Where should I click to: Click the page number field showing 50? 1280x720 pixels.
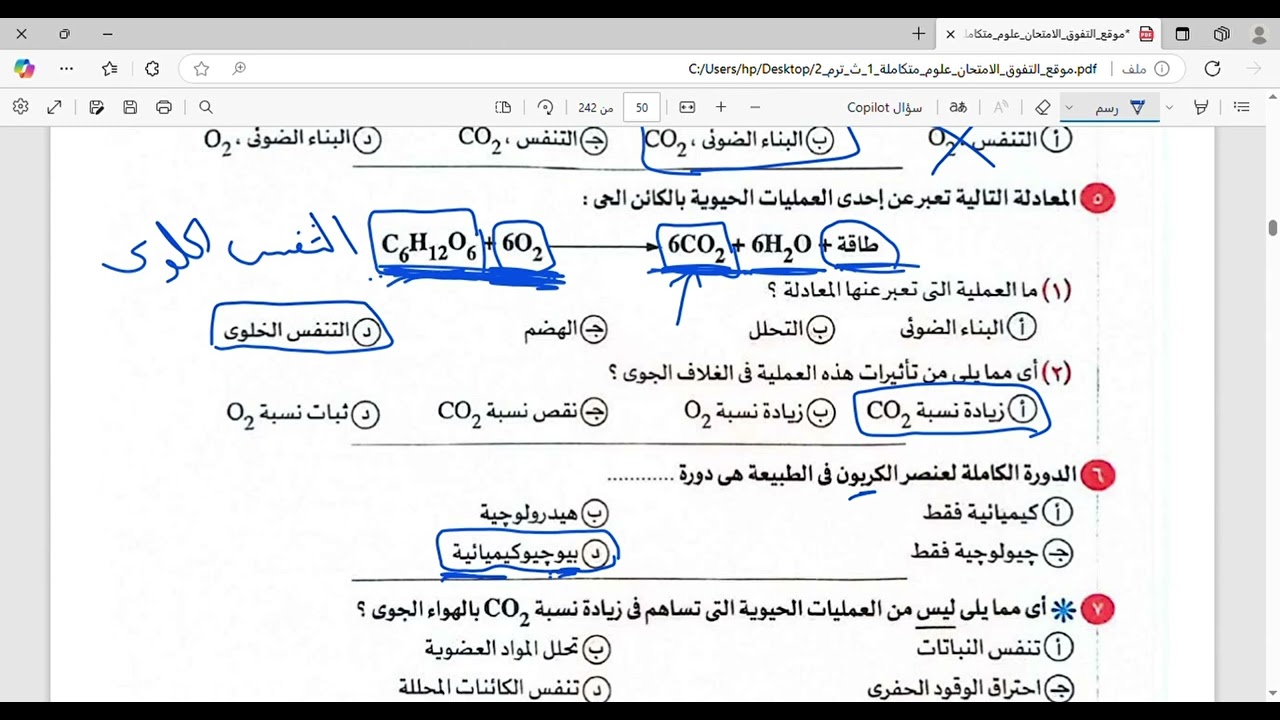click(641, 107)
